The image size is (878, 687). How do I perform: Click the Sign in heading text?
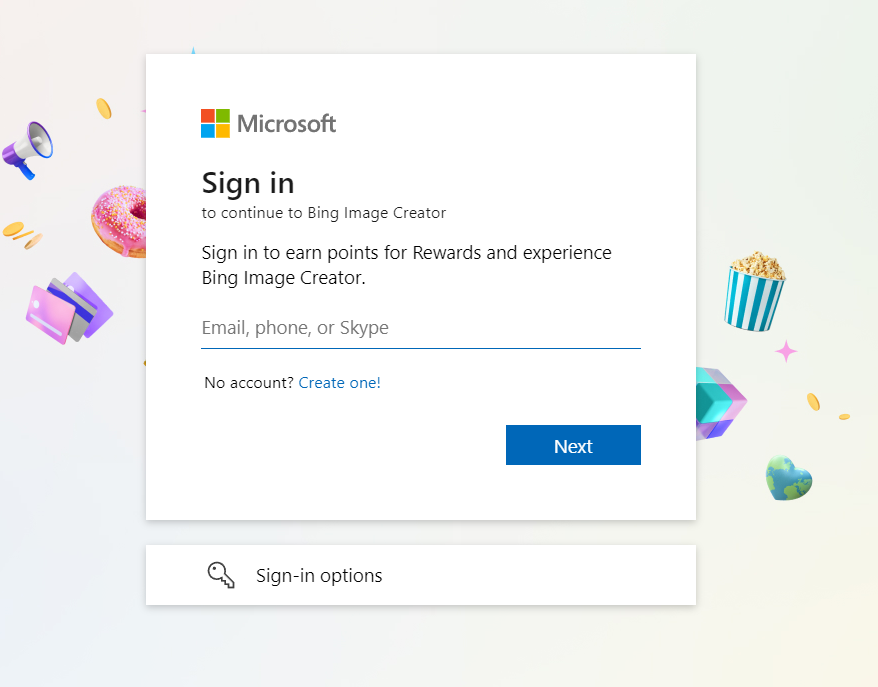(247, 184)
